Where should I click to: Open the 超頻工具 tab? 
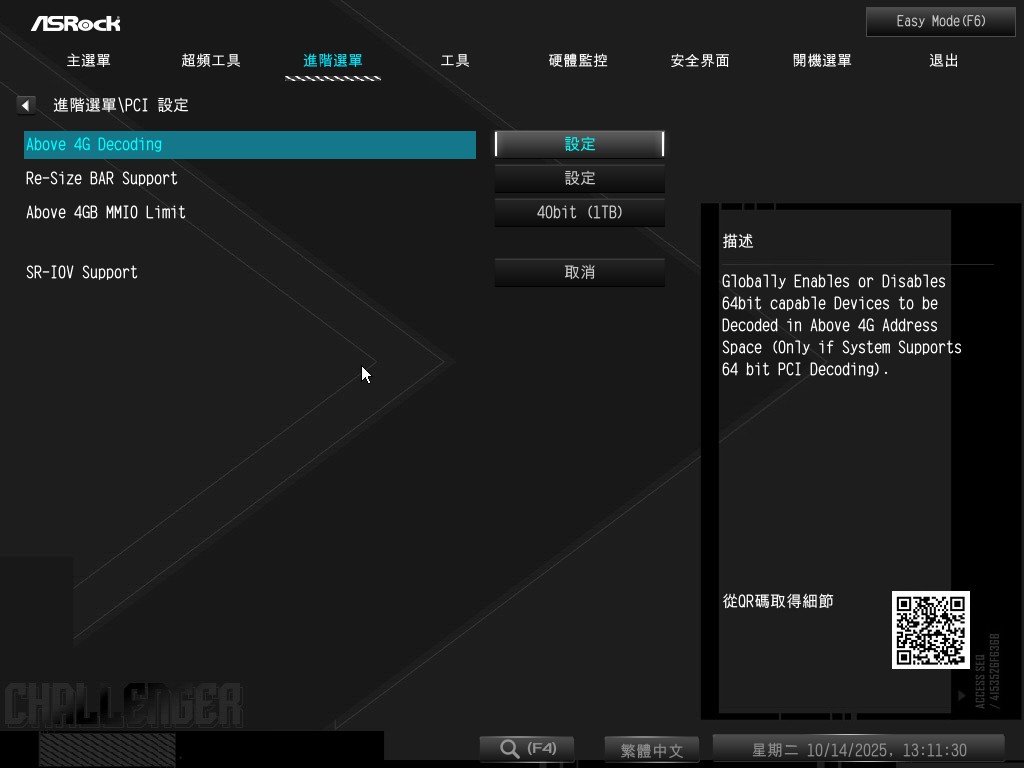pos(211,60)
